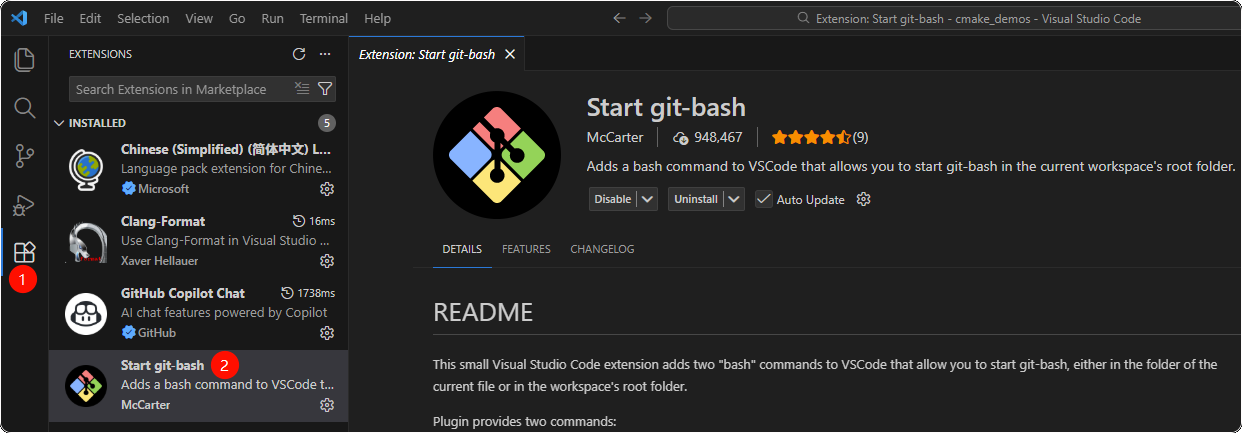Open manage gear for Clang-Format
1242x433 pixels.
326,261
